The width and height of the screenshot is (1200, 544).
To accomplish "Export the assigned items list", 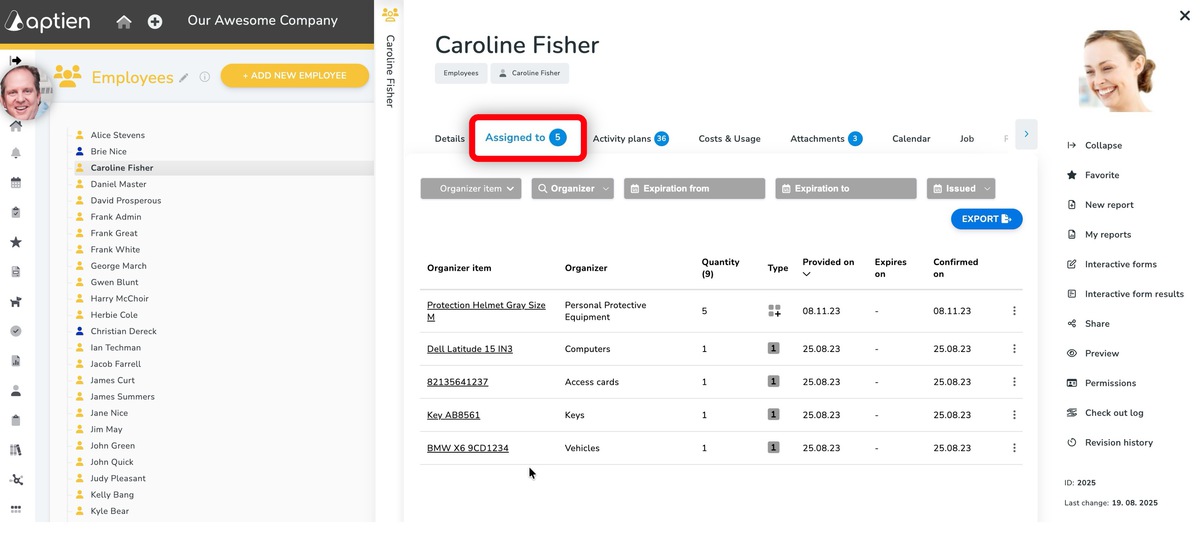I will click(x=986, y=219).
